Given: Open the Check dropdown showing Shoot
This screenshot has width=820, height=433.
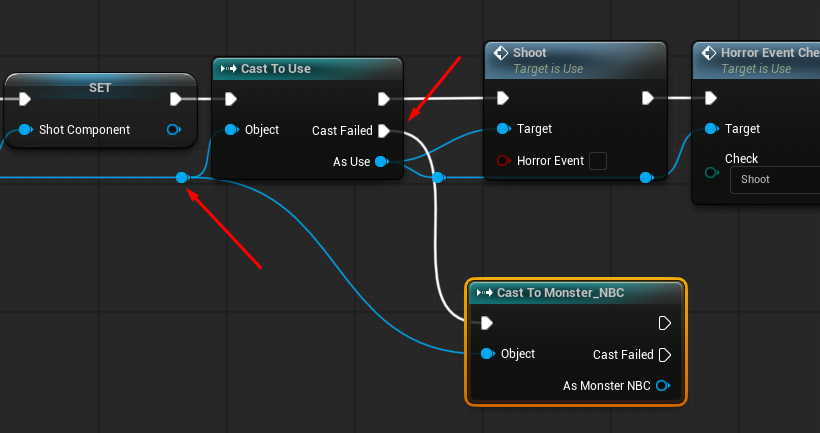Looking at the screenshot, I should (x=774, y=180).
